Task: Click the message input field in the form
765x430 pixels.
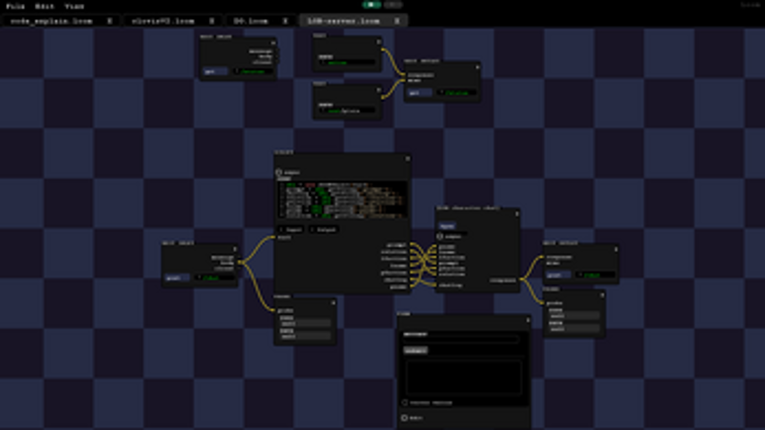Action: 461,340
